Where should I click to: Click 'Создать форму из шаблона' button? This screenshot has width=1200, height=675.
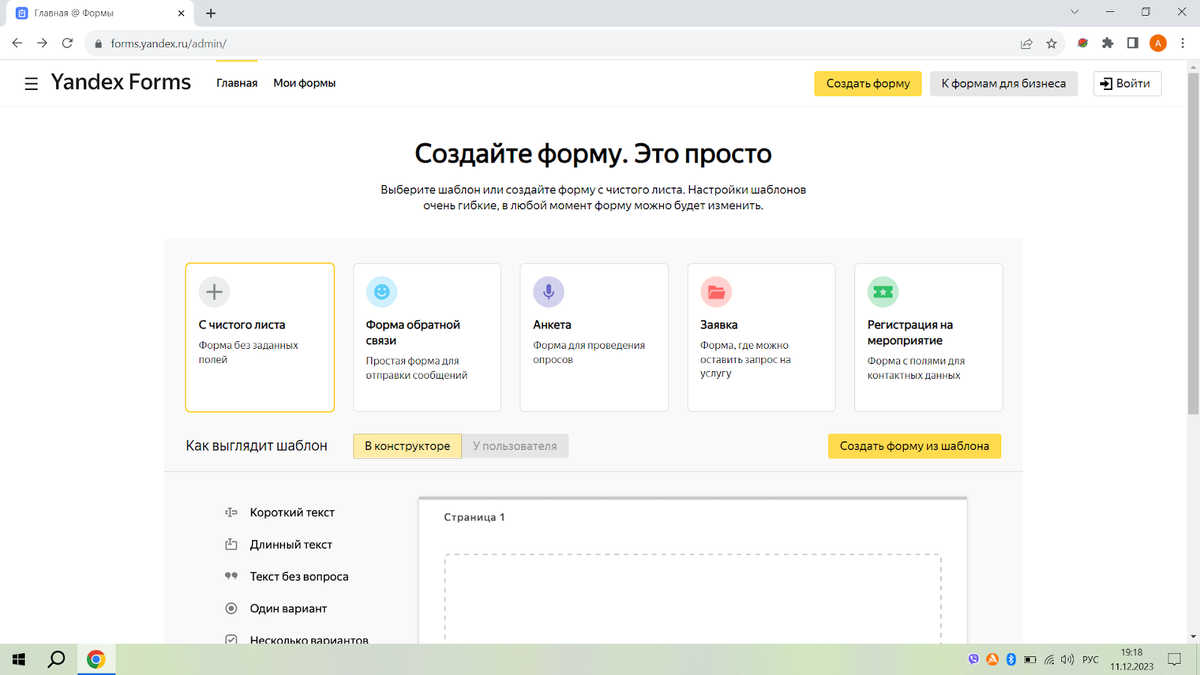(x=915, y=446)
